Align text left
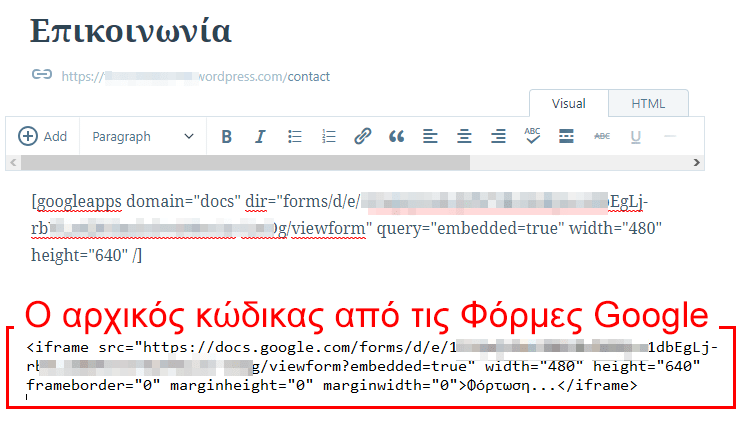The image size is (750, 432). pyautogui.click(x=430, y=136)
